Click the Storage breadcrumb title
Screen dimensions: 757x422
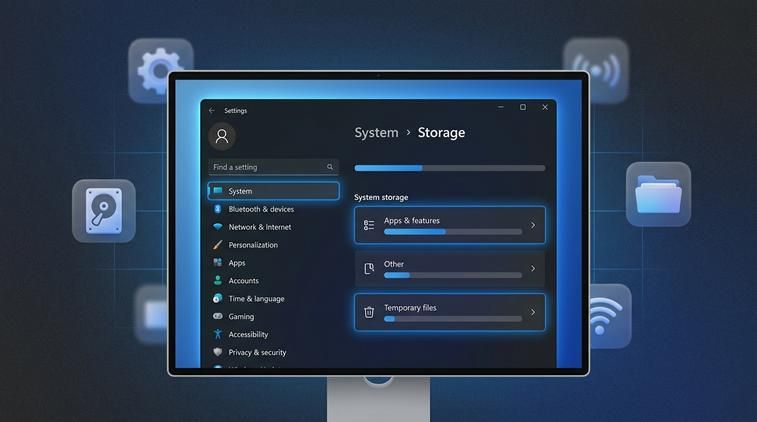click(441, 132)
